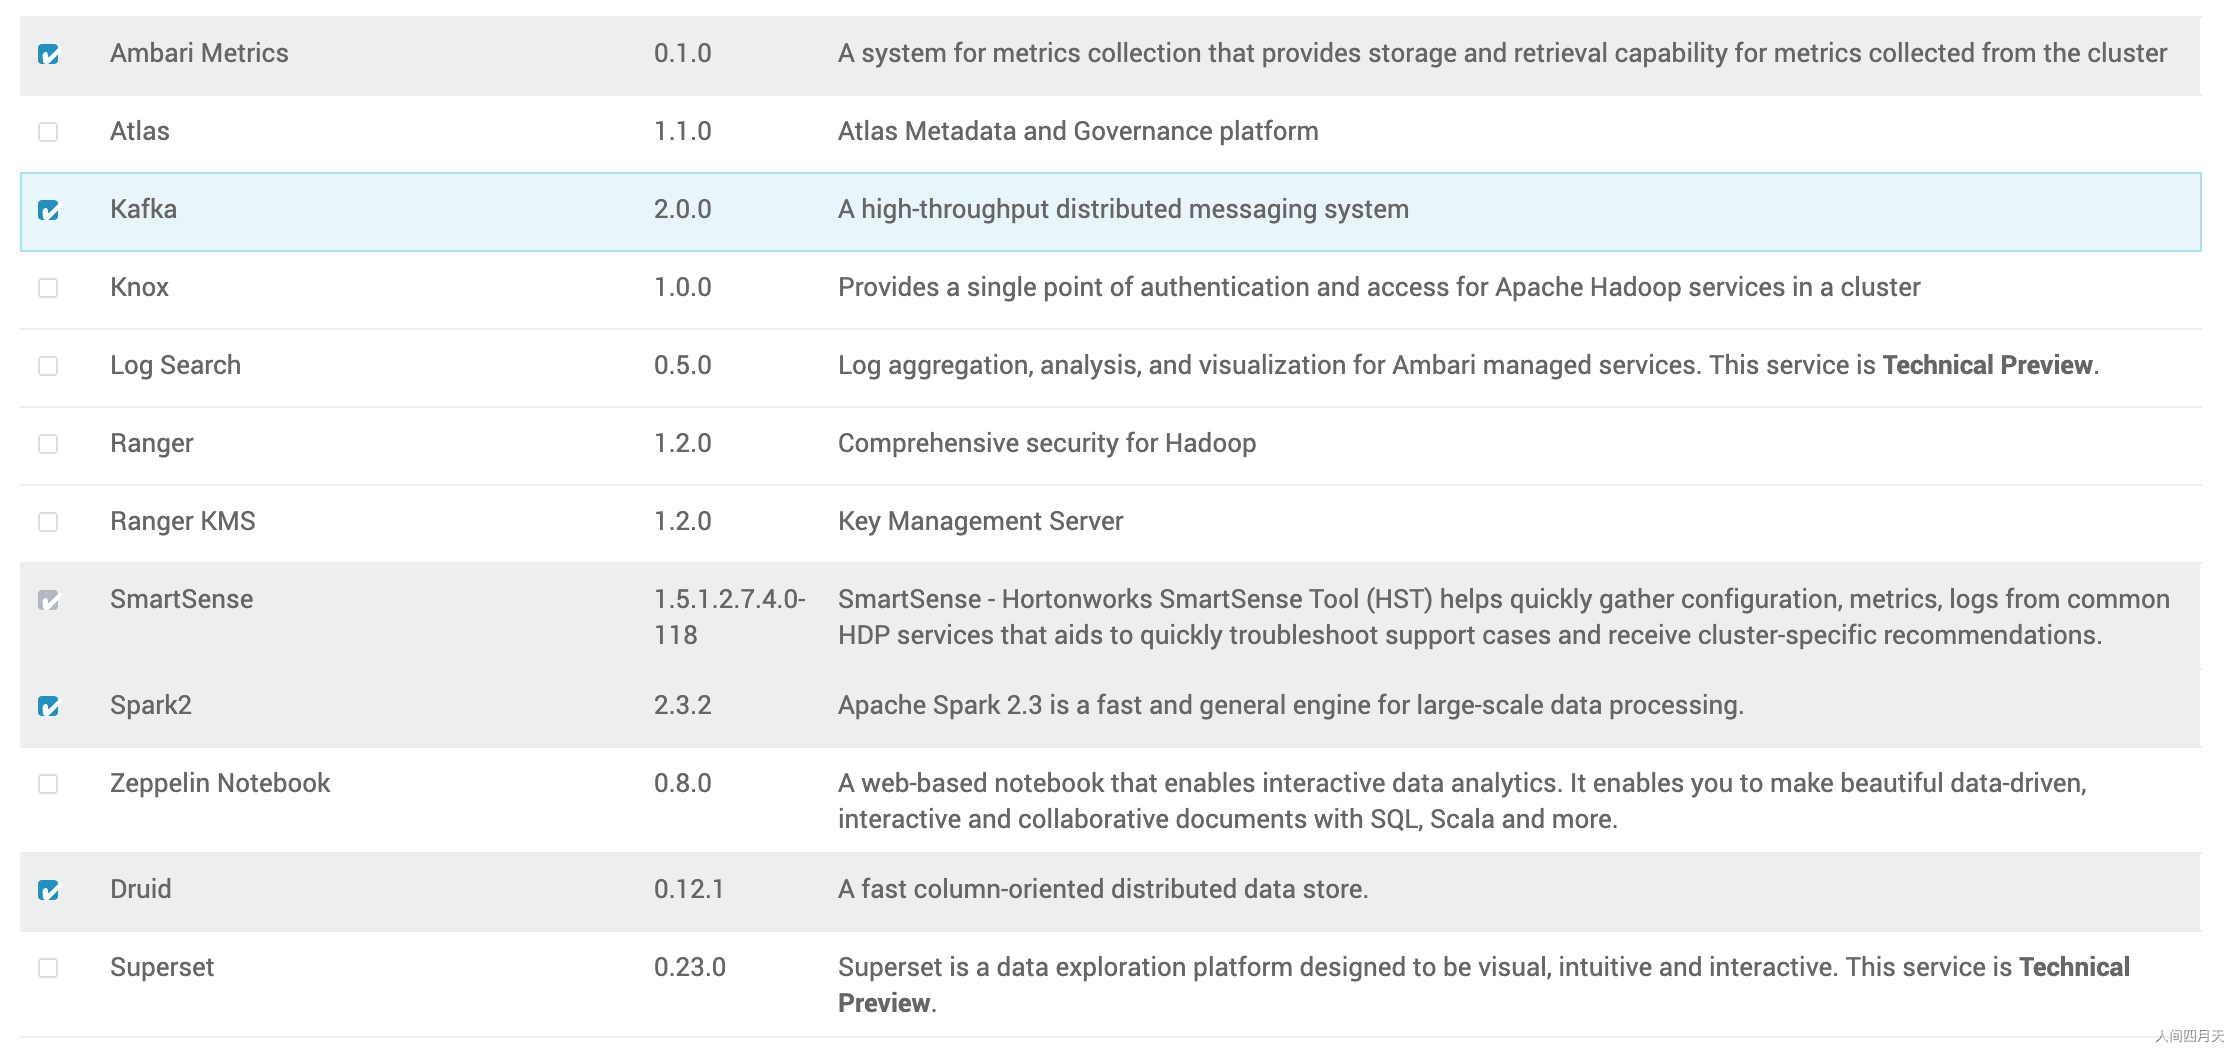Click the Kafka service name
This screenshot has width=2234, height=1052.
click(143, 209)
